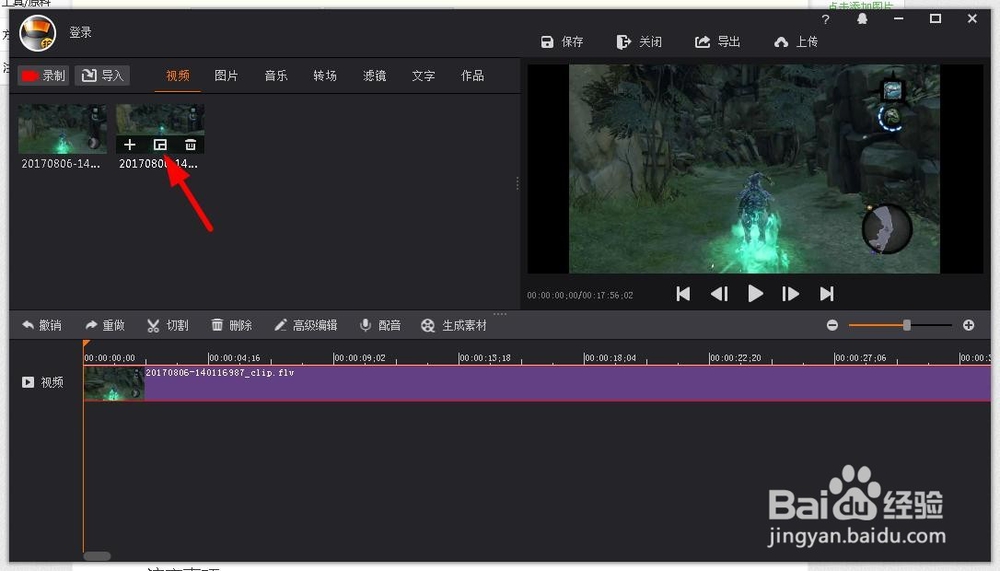
Task: Click the 视频 track label icon
Action: (x=28, y=382)
